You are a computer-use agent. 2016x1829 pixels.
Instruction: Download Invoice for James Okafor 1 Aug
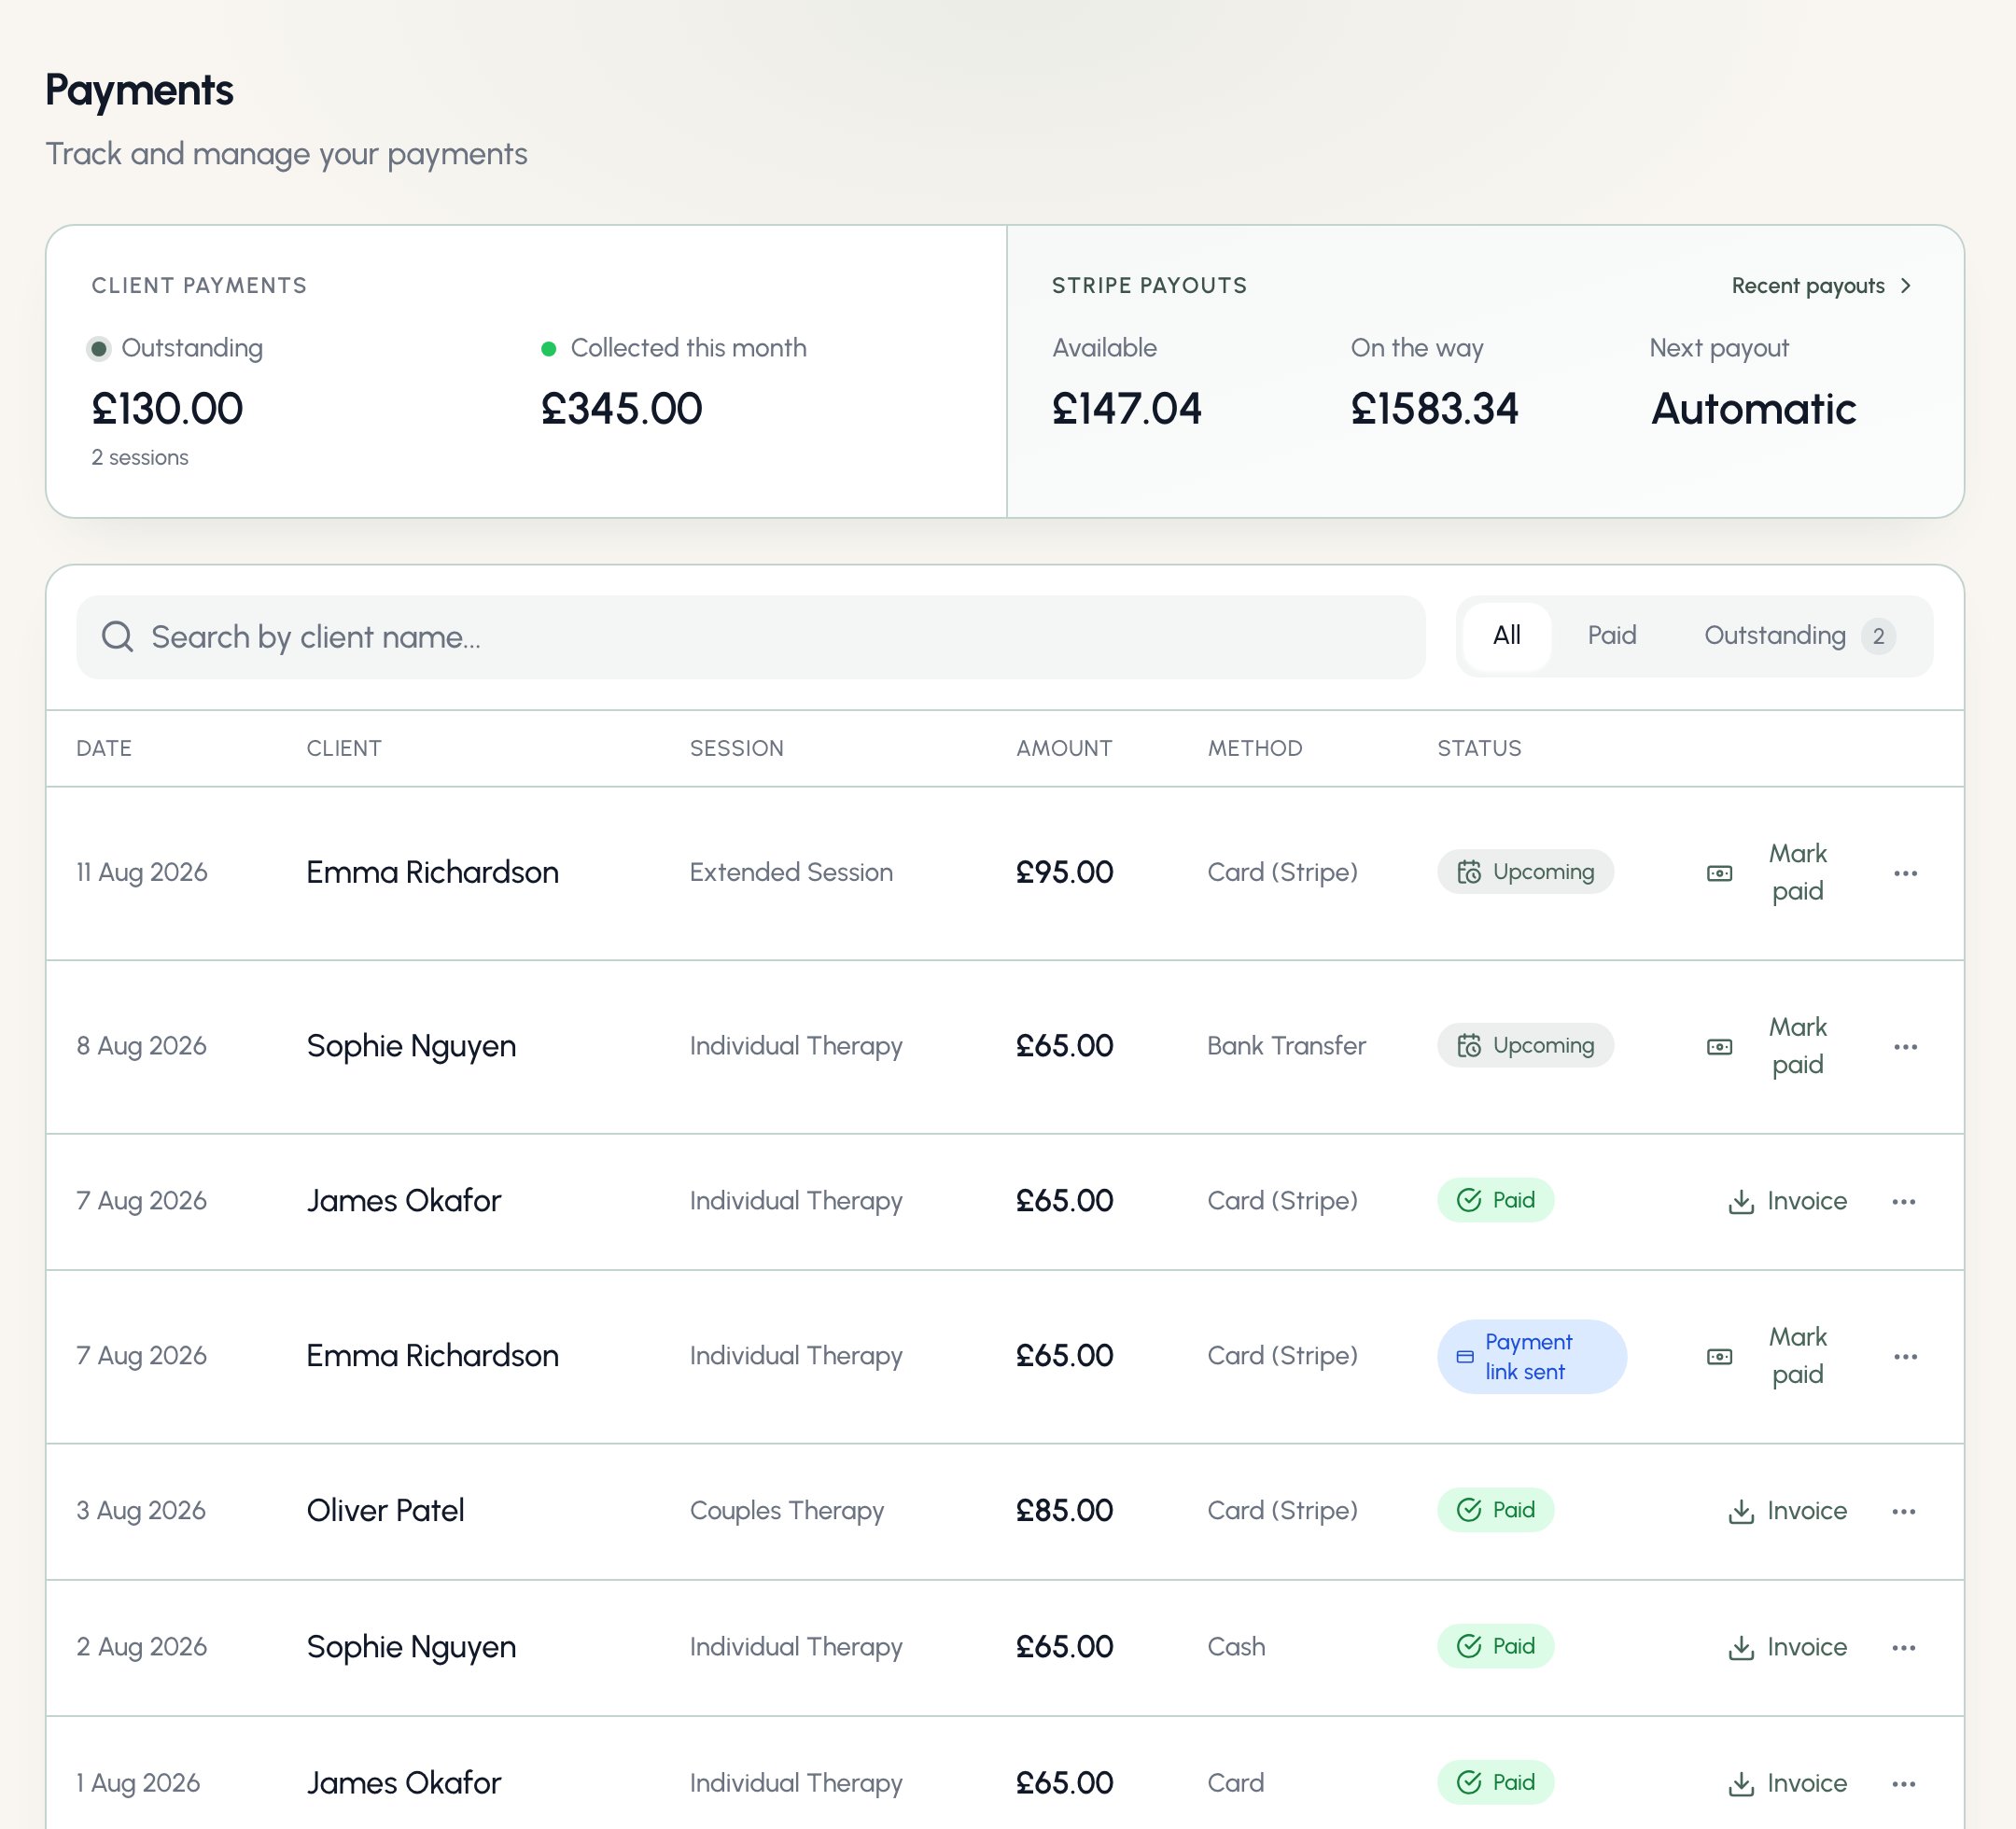click(x=1787, y=1783)
